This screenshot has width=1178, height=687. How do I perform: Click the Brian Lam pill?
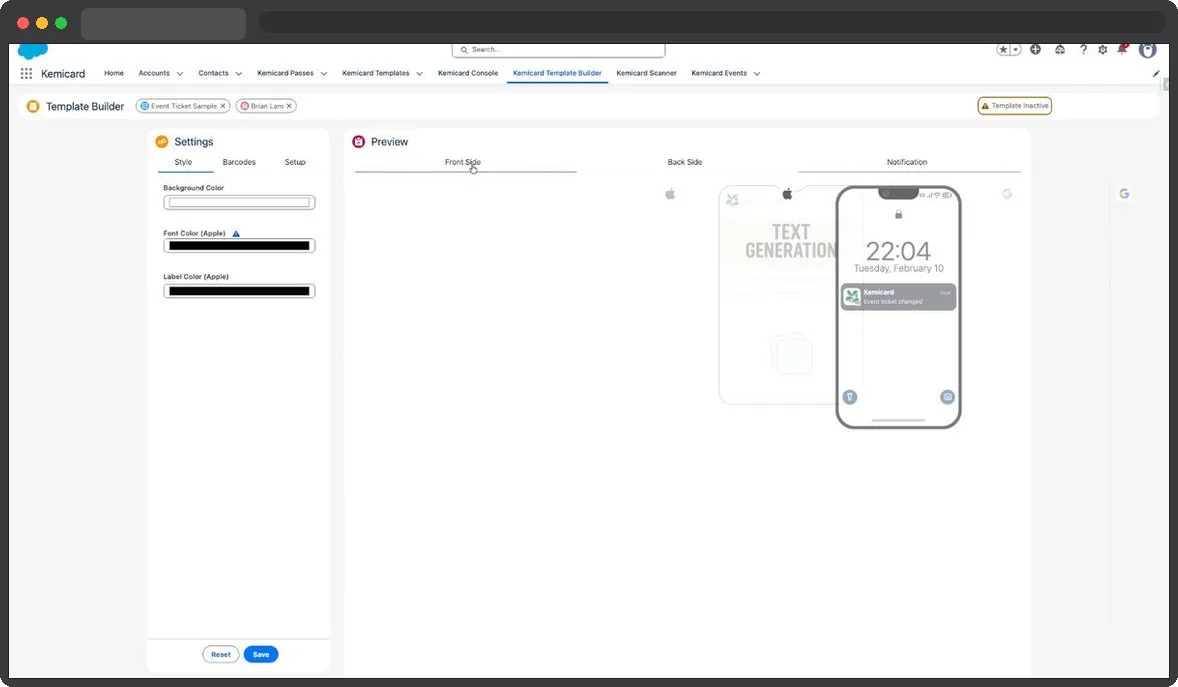(x=266, y=106)
